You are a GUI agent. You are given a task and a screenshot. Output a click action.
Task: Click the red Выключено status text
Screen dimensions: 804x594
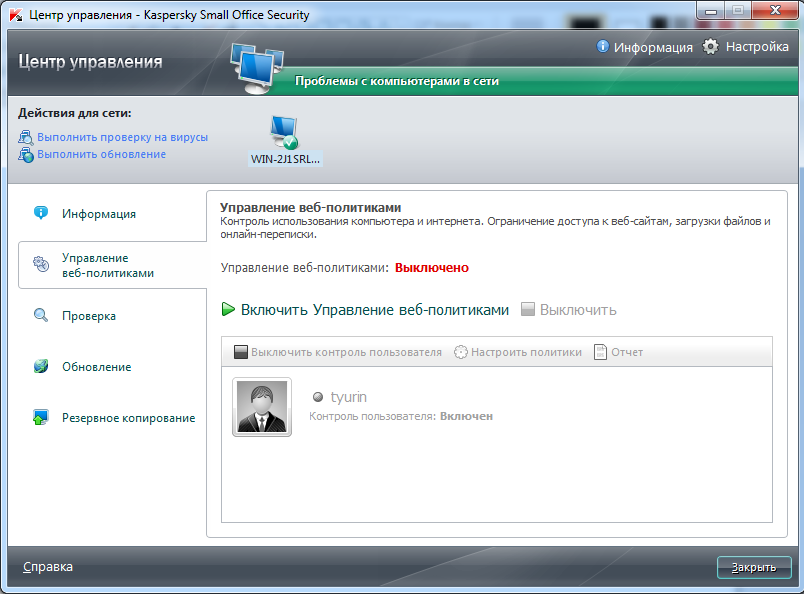[432, 268]
